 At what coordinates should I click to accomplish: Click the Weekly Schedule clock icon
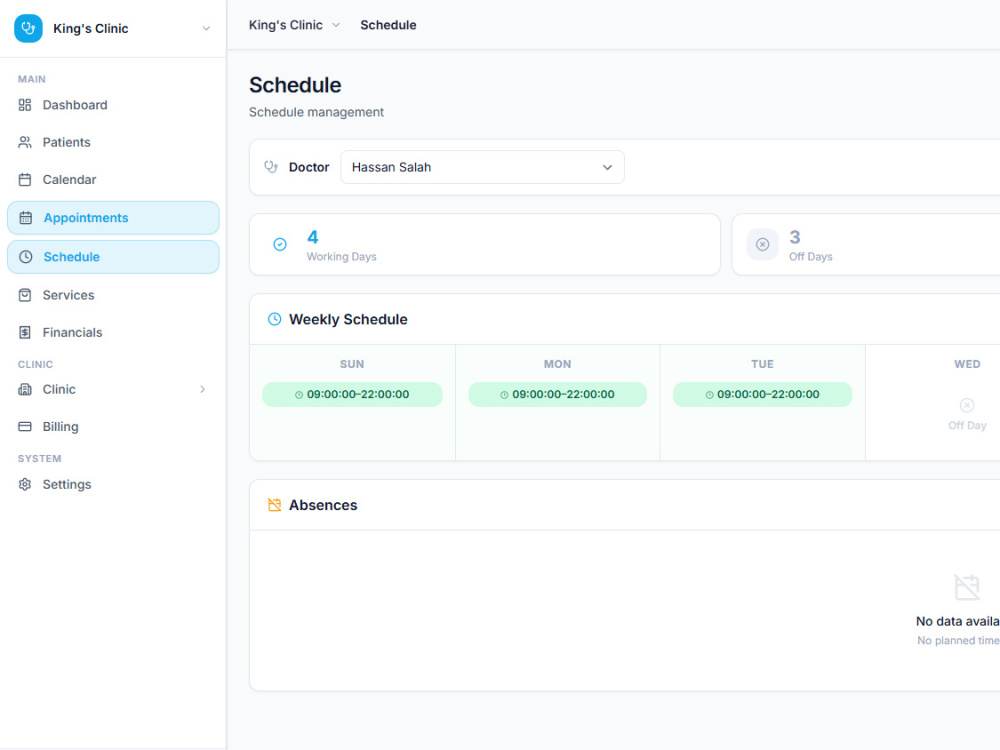tap(274, 319)
